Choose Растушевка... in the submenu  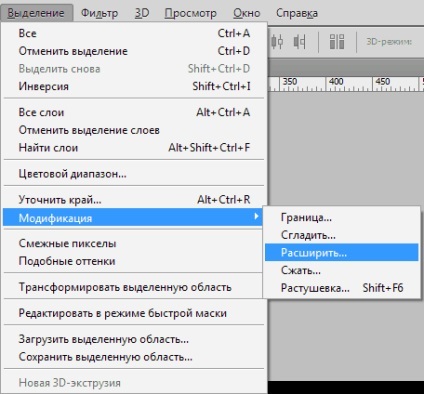pos(342,287)
